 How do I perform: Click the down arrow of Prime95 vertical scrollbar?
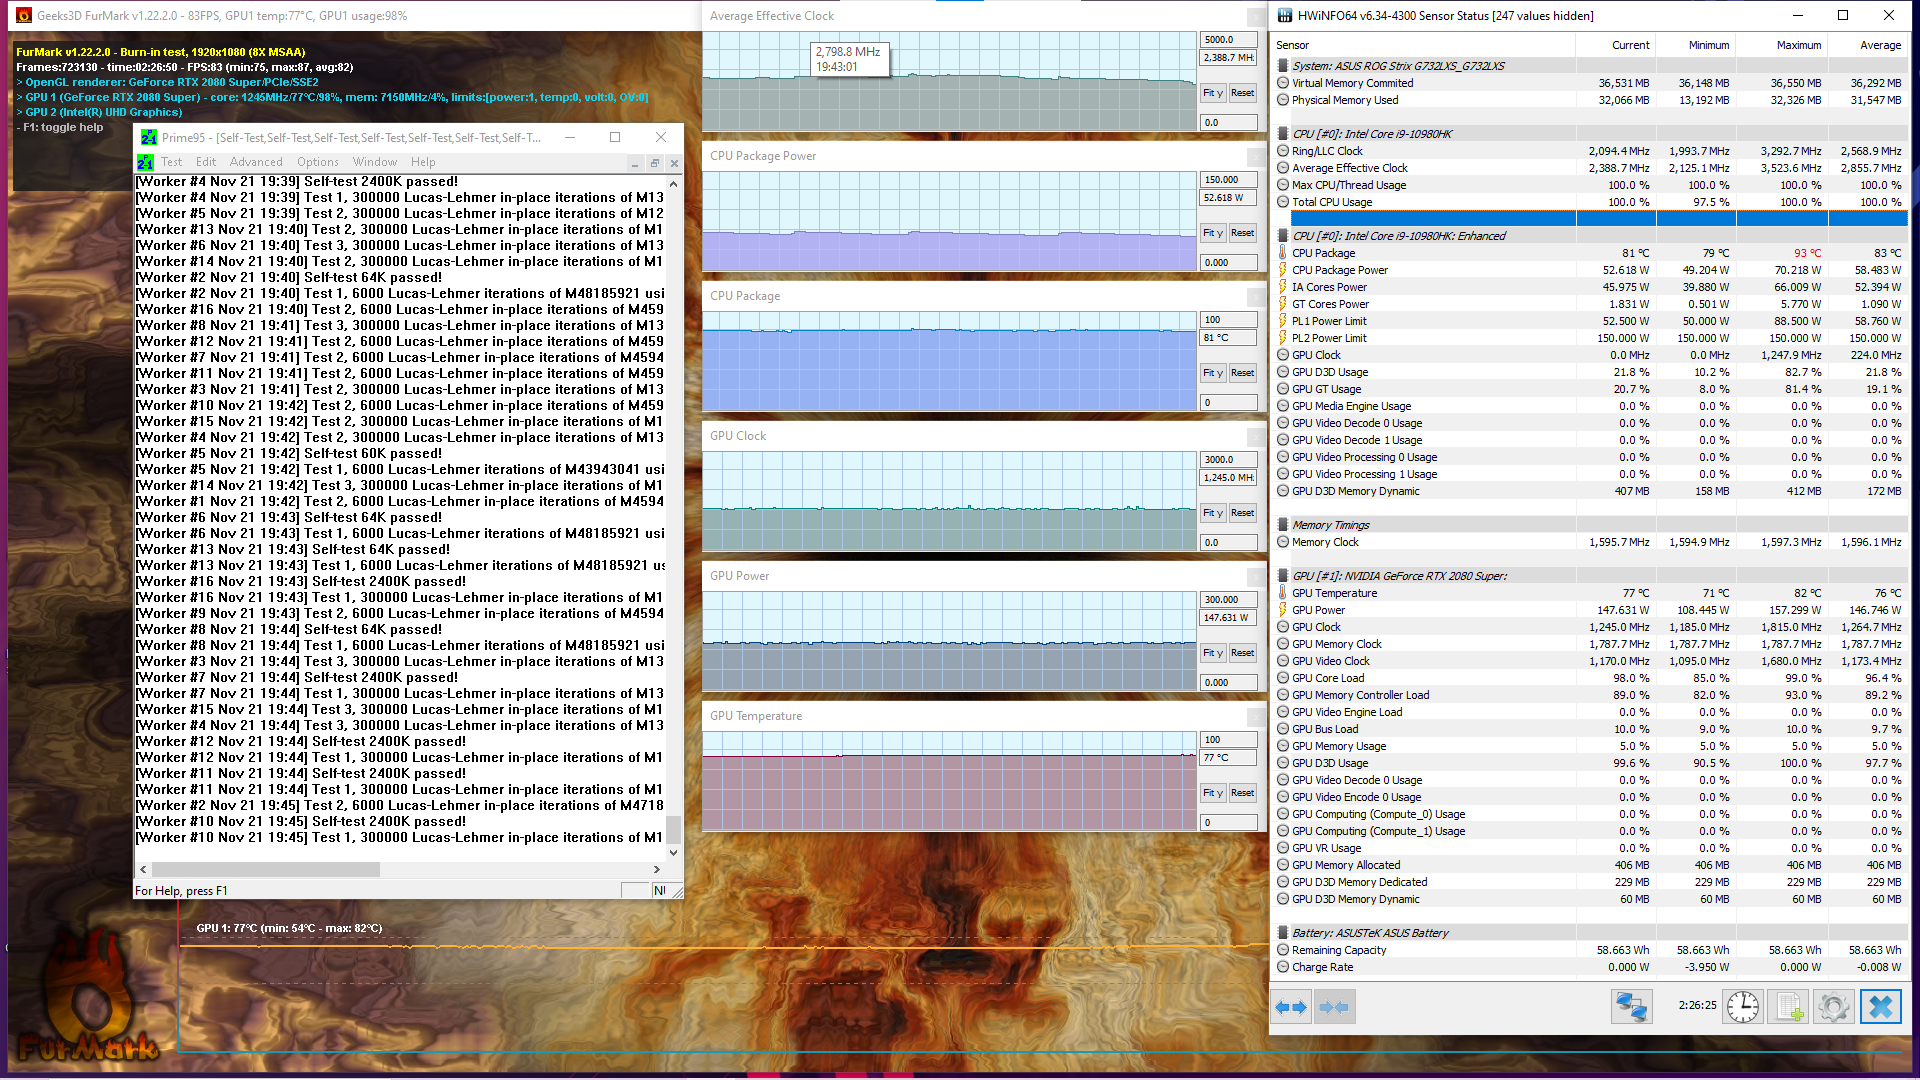coord(674,853)
